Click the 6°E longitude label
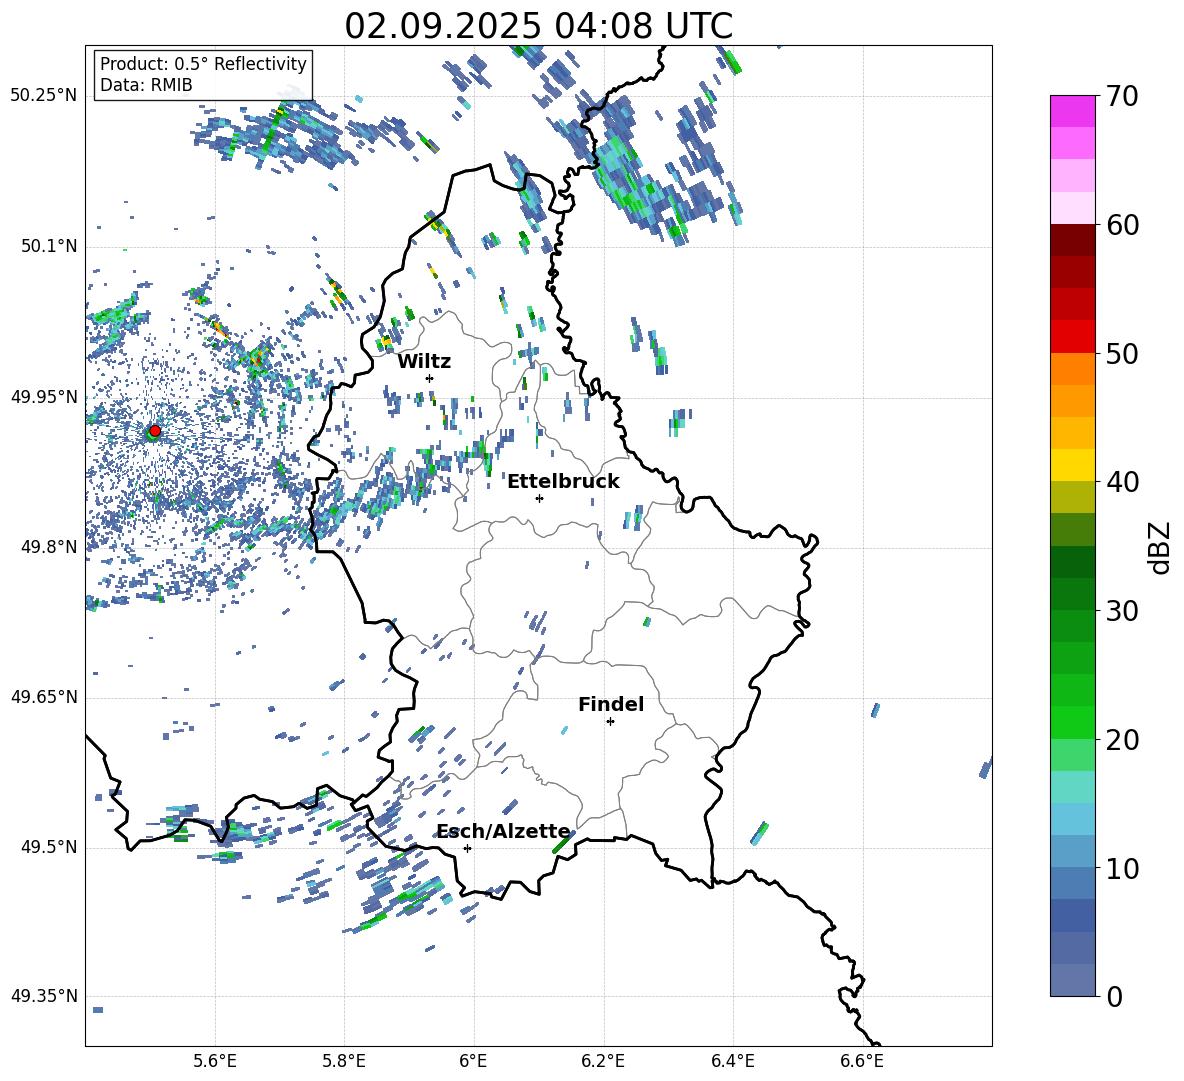1184x1081 pixels. click(x=473, y=1061)
